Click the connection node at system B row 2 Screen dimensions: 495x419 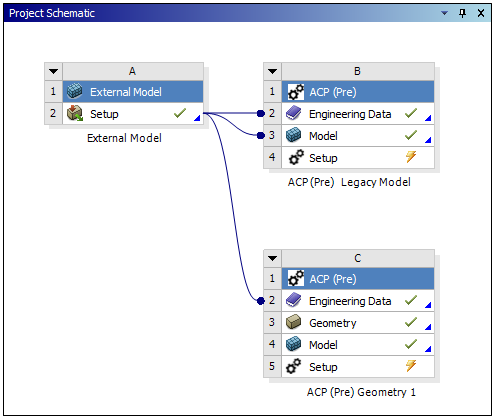261,114
